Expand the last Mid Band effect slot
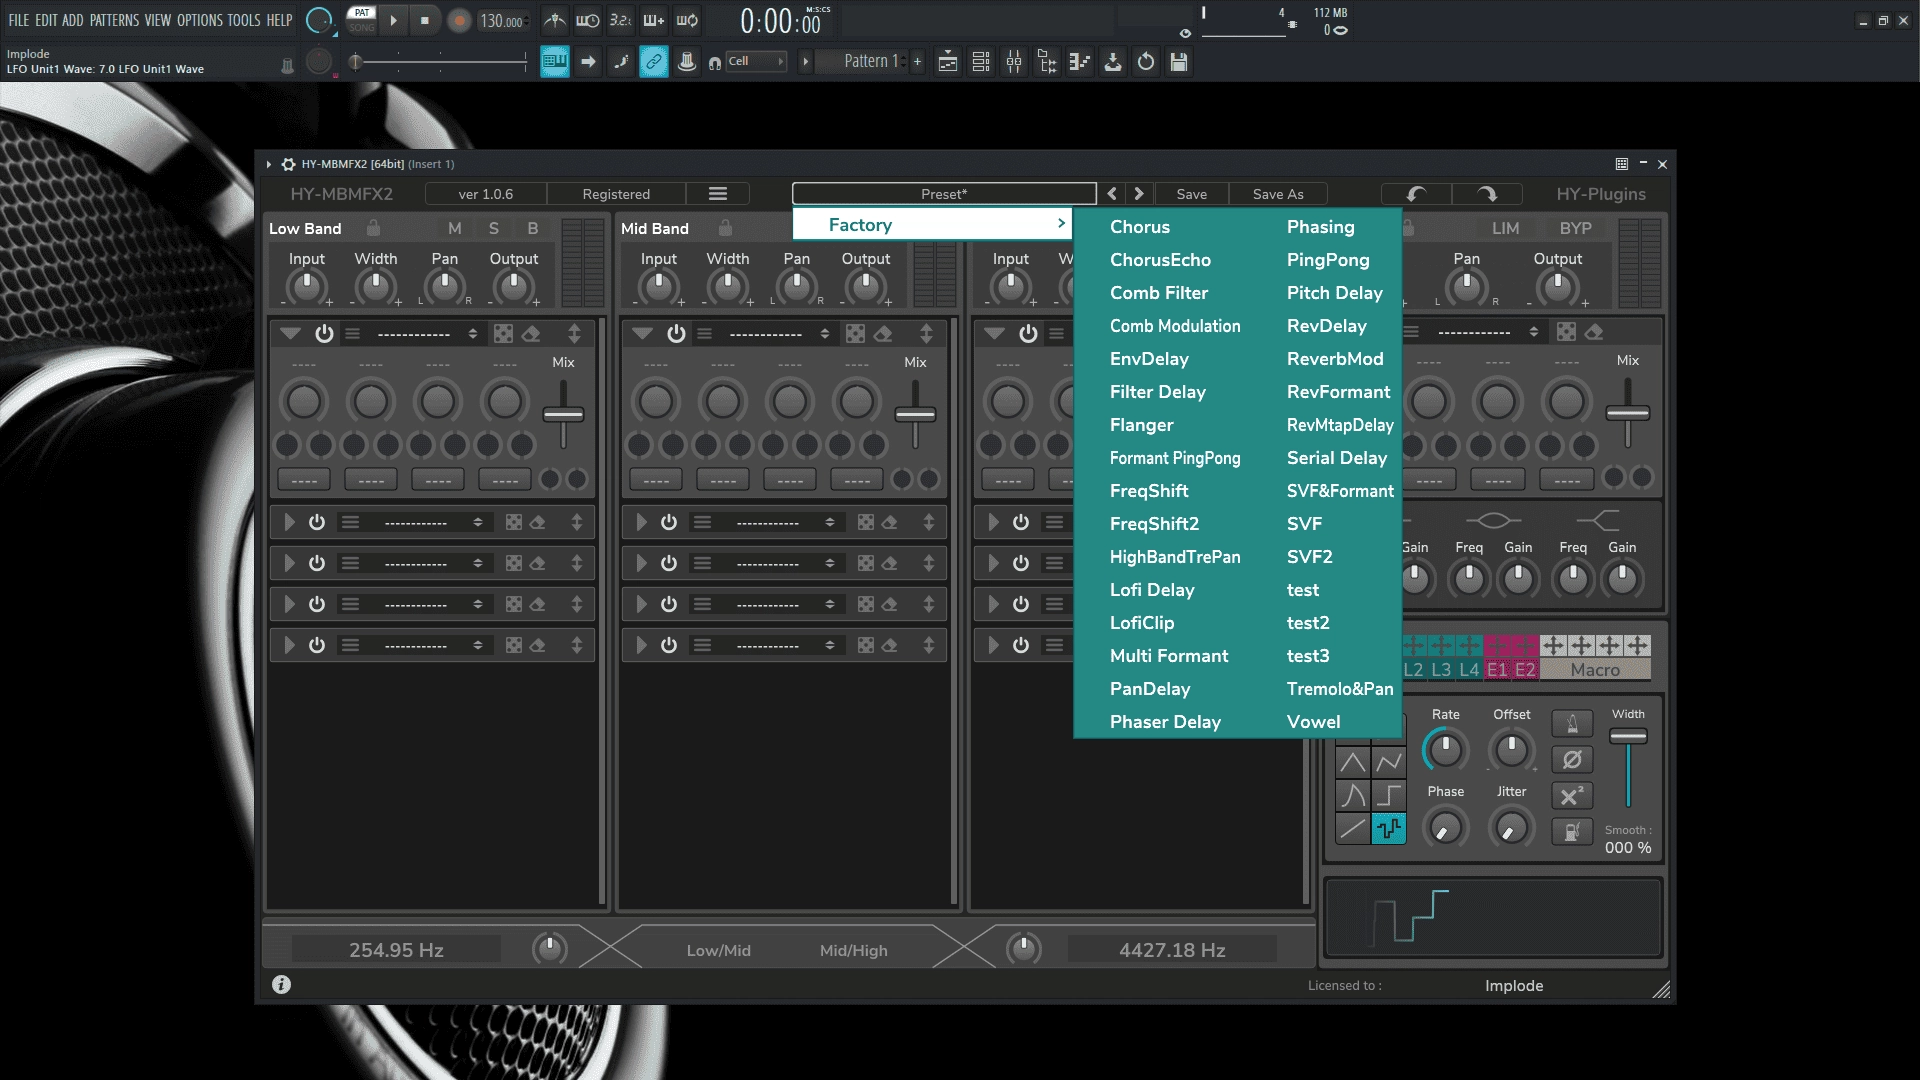 pyautogui.click(x=641, y=645)
